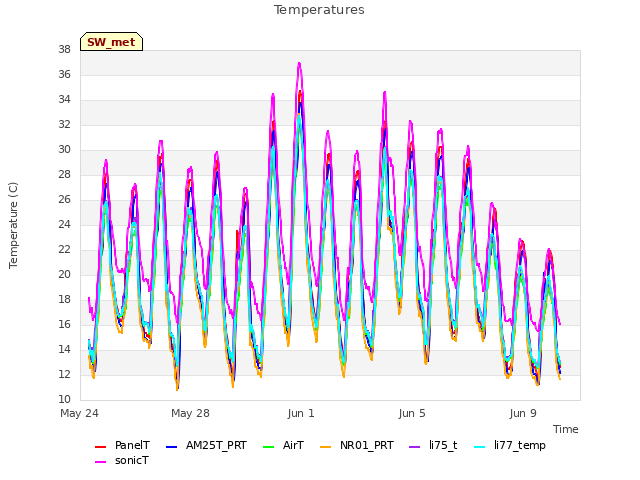Click the 20 y-axis tick label
Screen dimensions: 640x480
point(64,275)
